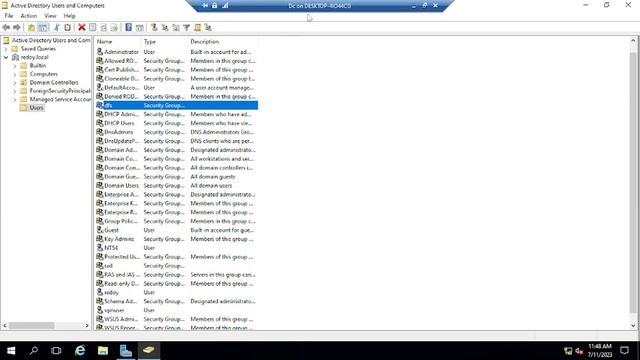Open taskbar search magnifier
Viewport: 640px width, 360px height.
point(34,351)
